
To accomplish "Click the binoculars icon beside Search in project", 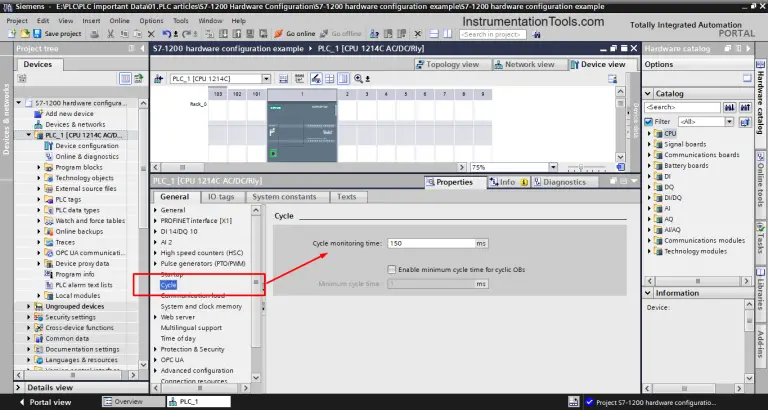I will click(536, 35).
